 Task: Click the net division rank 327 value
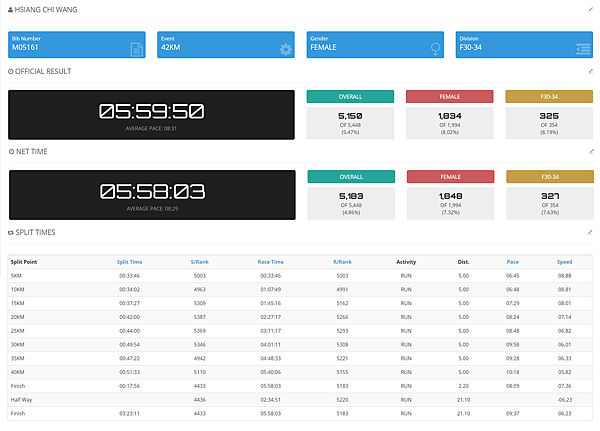click(x=550, y=196)
